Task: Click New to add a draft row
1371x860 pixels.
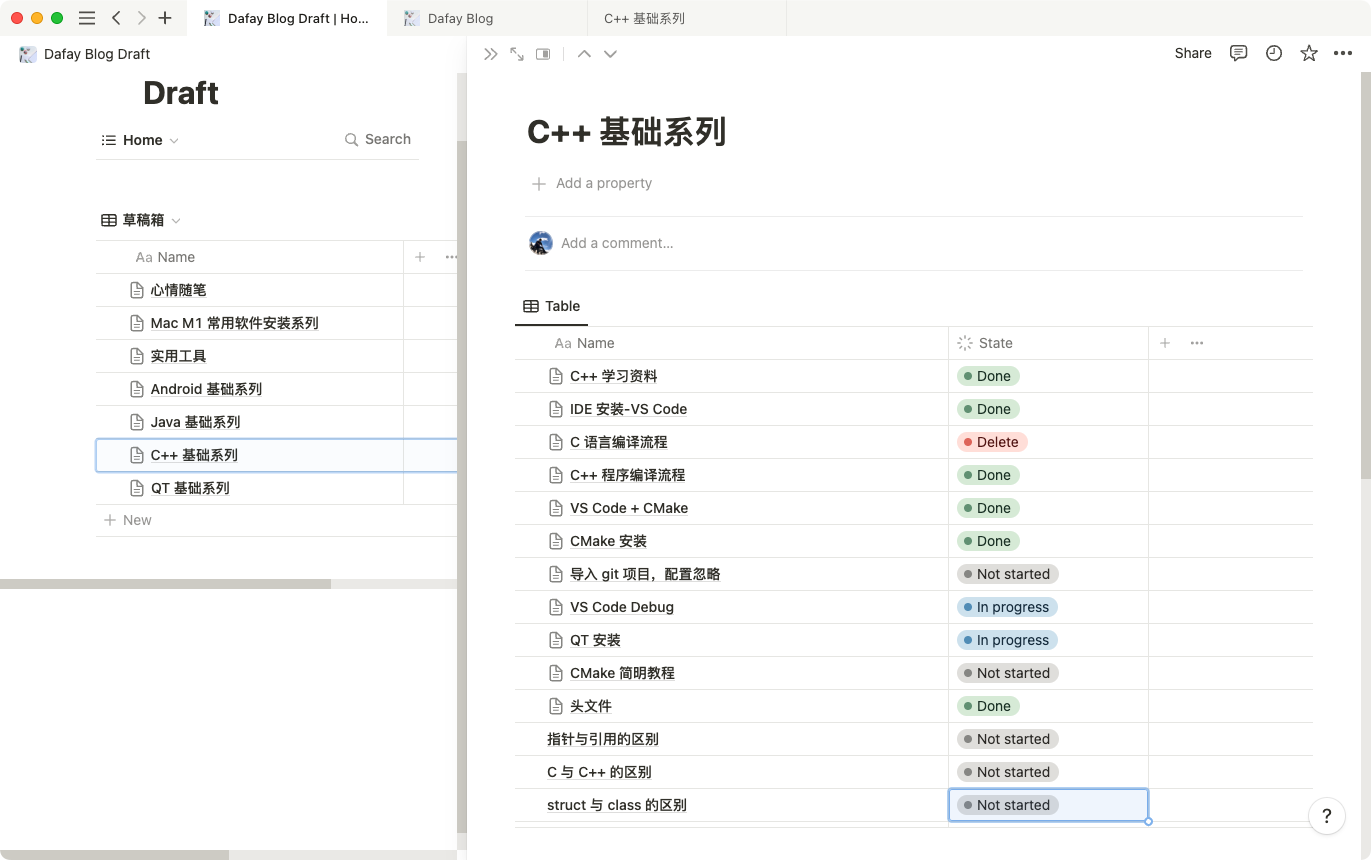Action: [x=128, y=520]
